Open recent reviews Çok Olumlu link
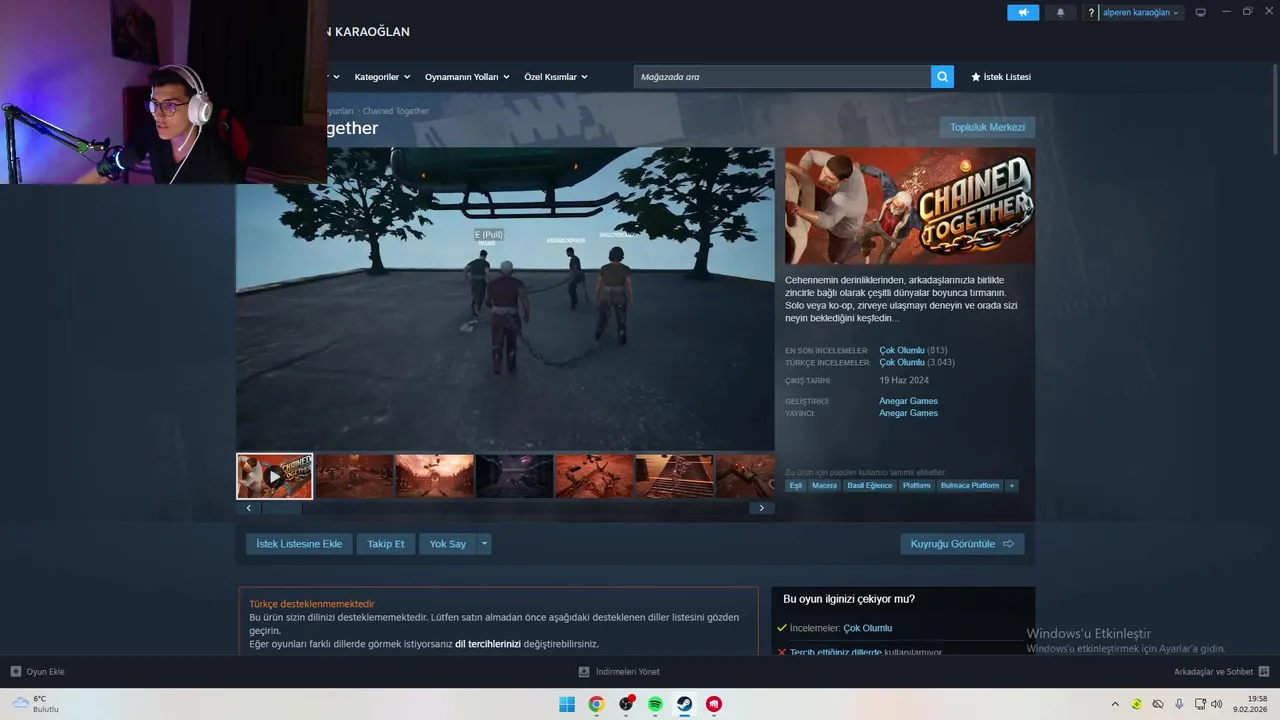The width and height of the screenshot is (1280, 720). 902,351
